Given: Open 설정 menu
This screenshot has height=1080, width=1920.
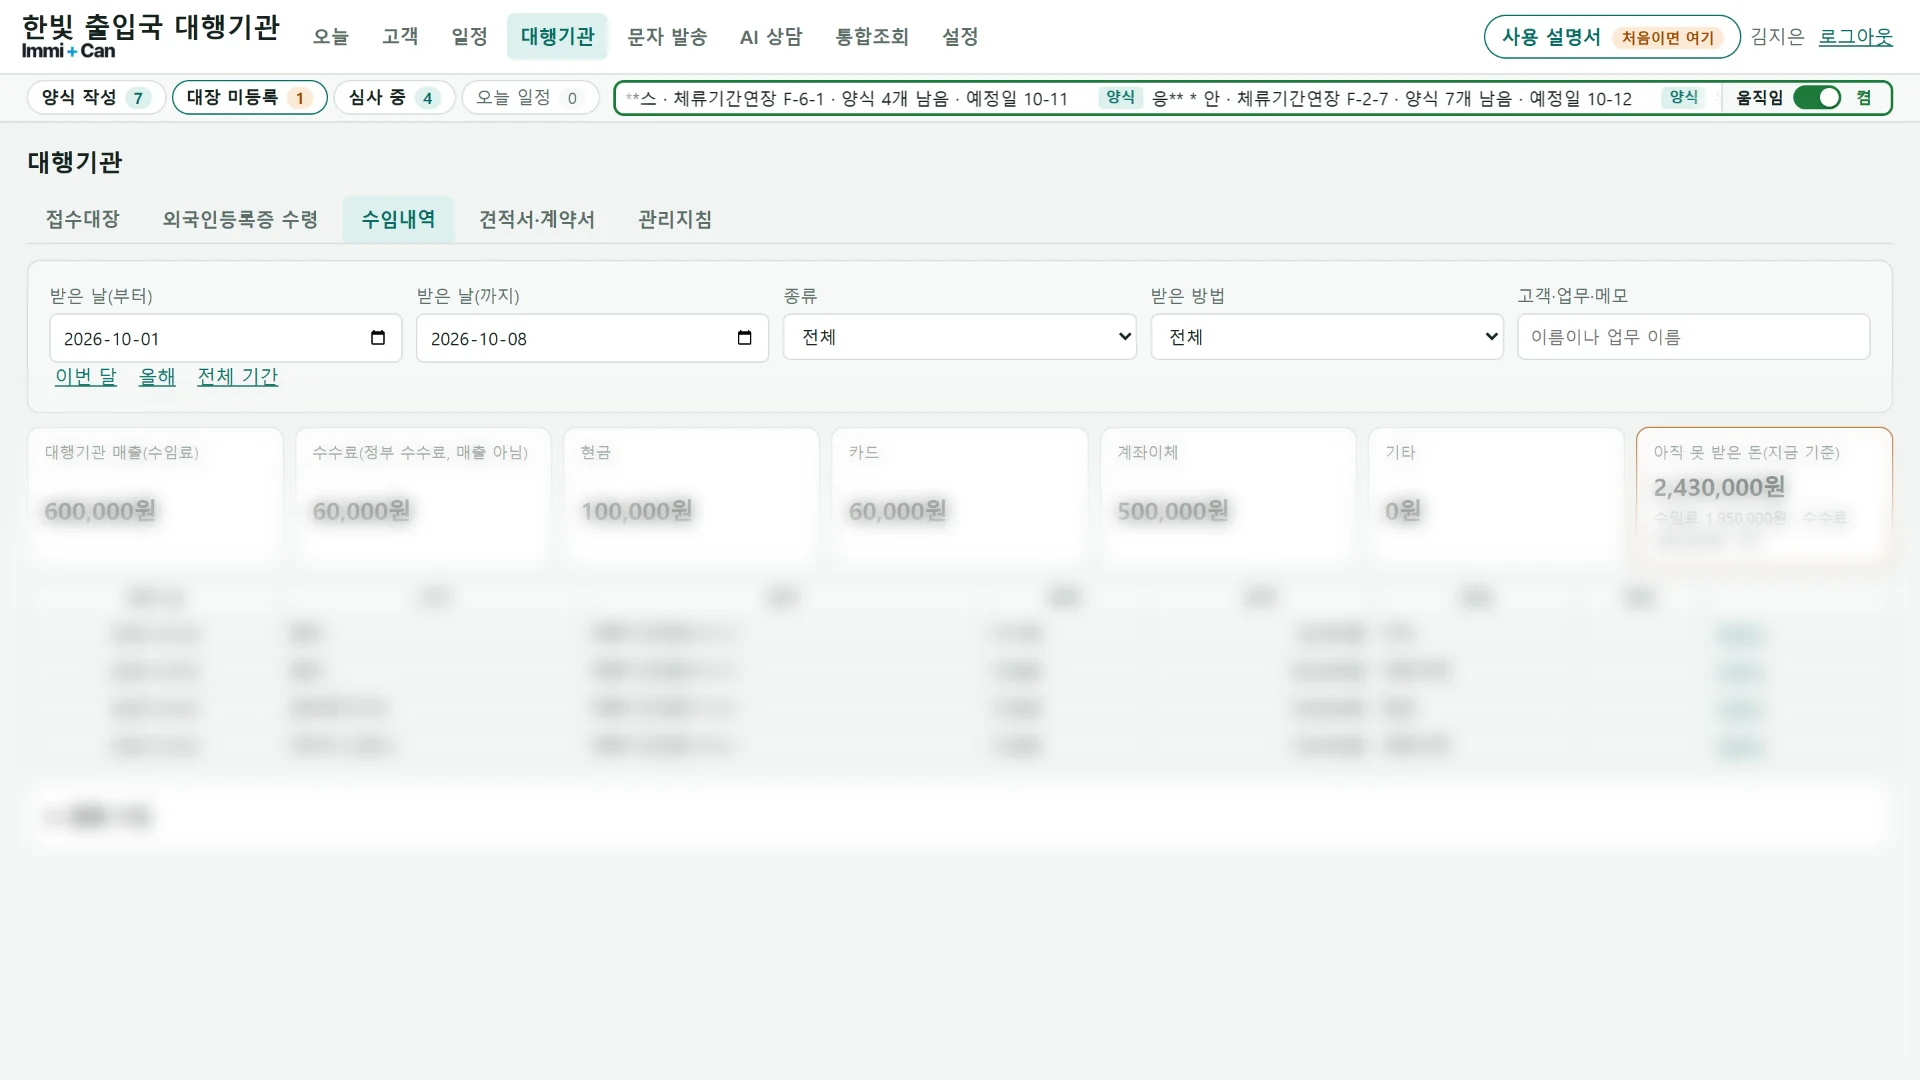Looking at the screenshot, I should point(960,36).
